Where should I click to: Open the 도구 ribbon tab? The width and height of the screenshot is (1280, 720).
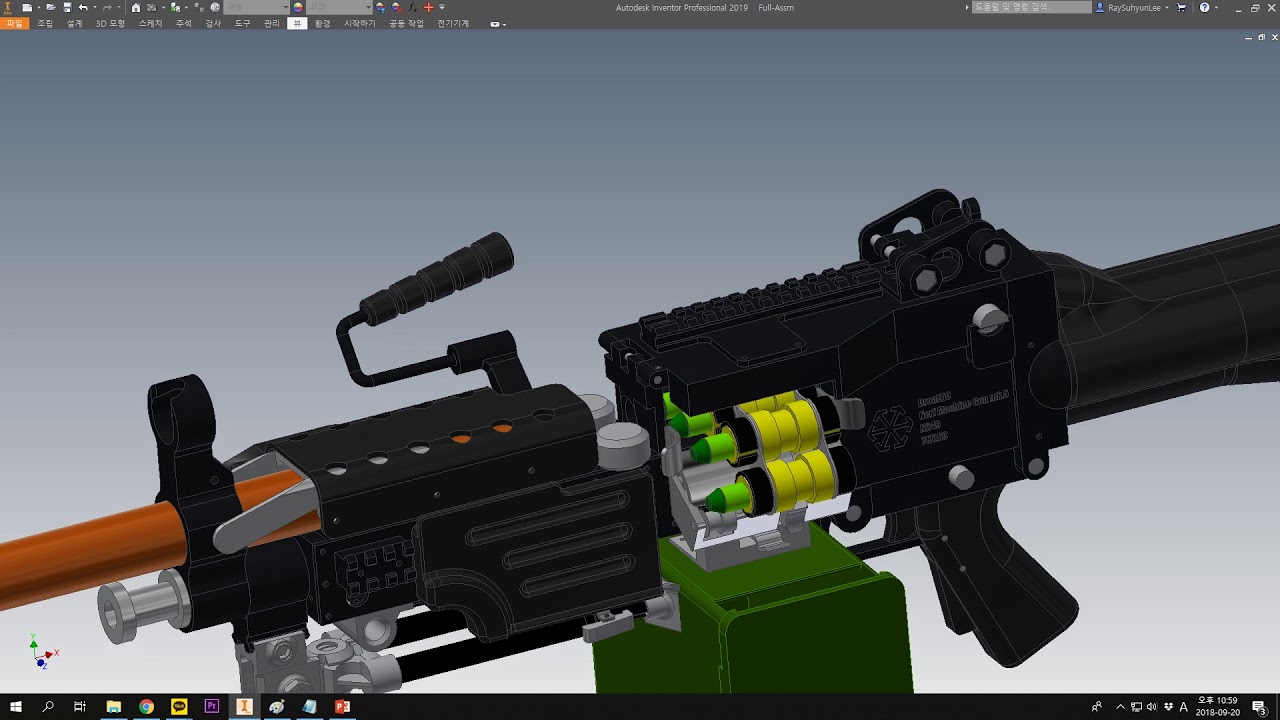243,23
